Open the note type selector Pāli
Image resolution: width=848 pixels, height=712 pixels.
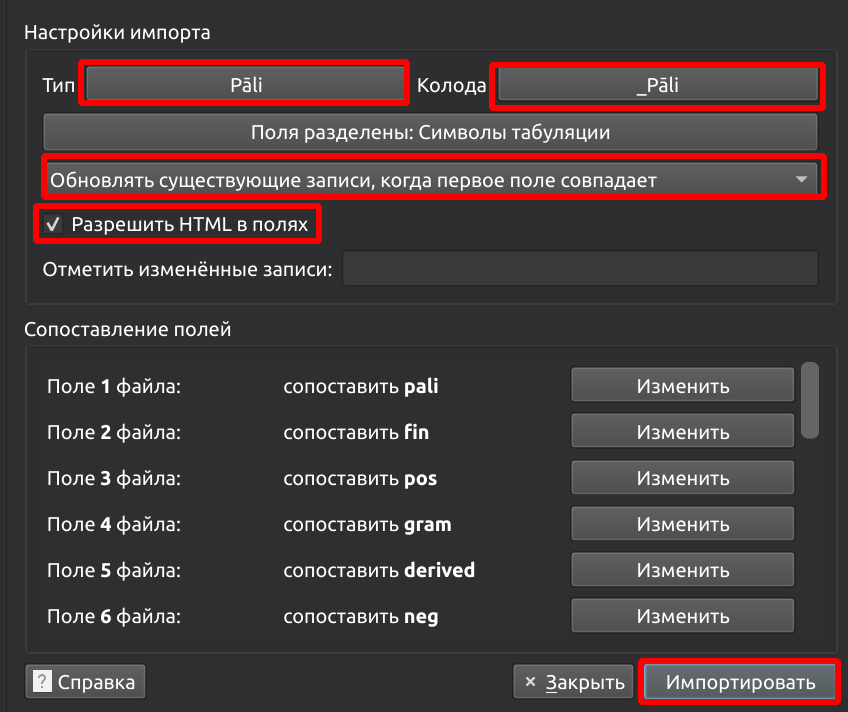pyautogui.click(x=246, y=85)
